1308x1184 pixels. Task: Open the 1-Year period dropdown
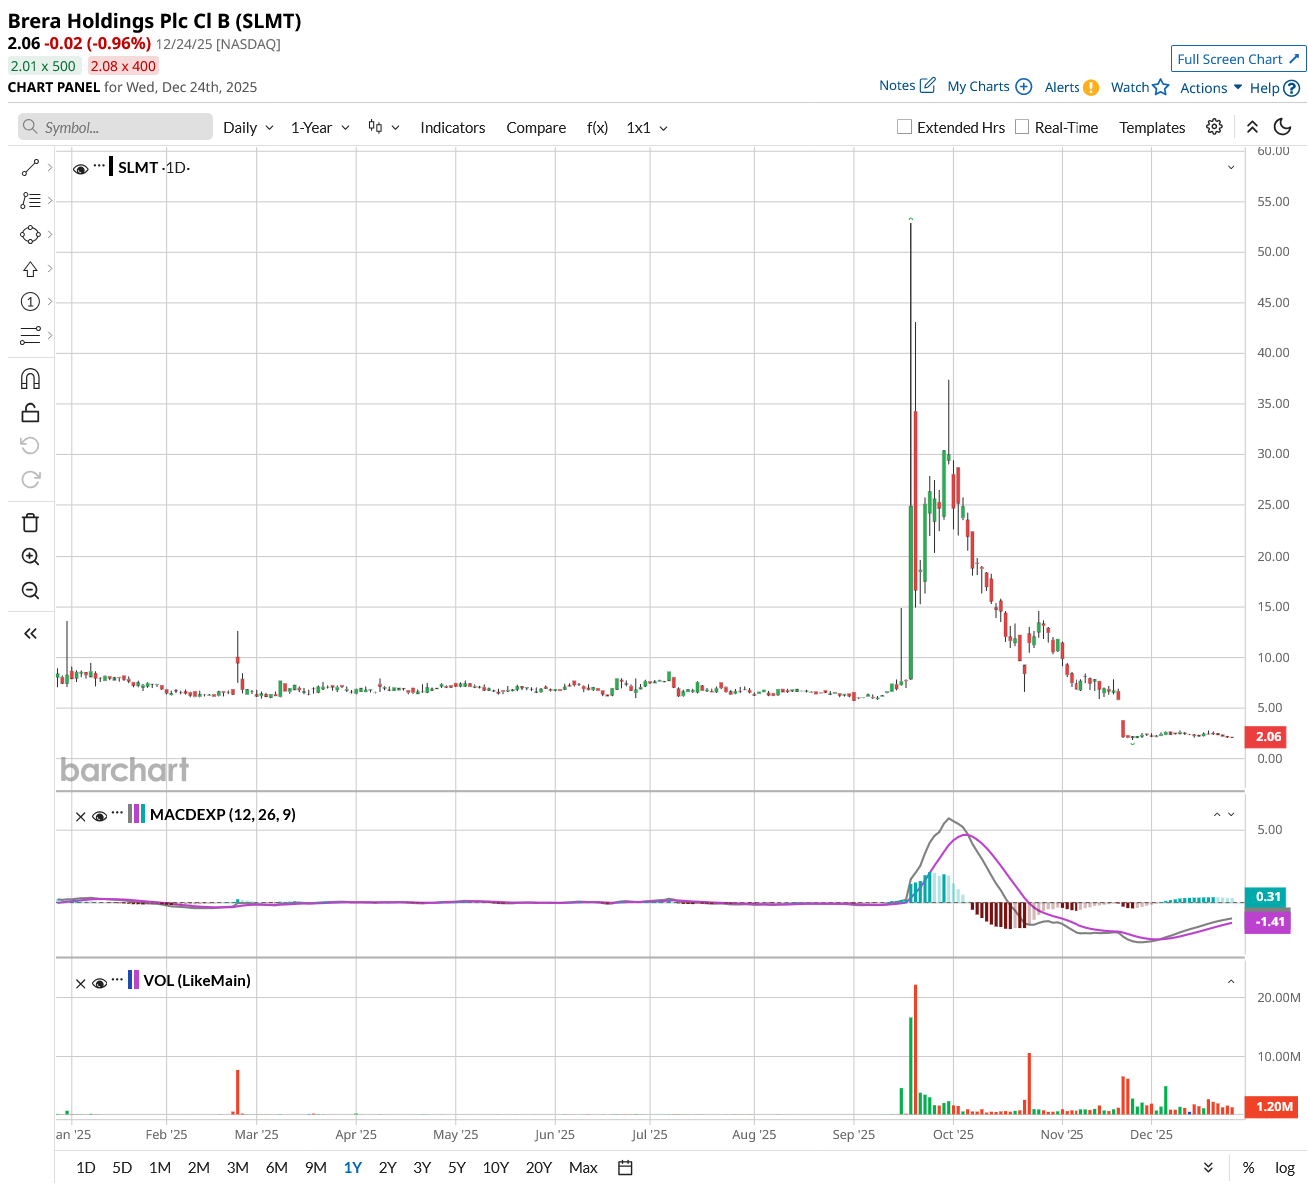(320, 127)
